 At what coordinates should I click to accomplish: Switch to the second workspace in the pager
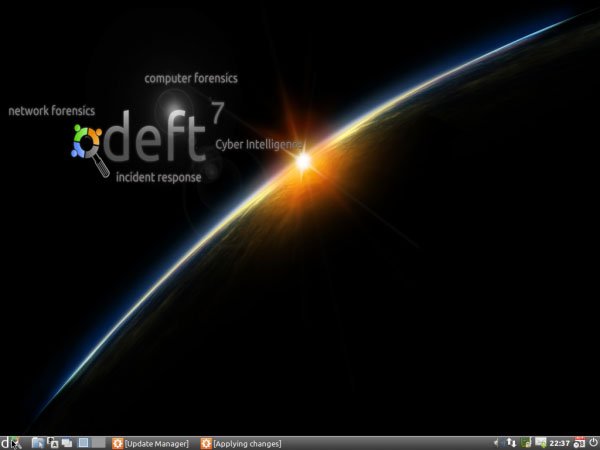(x=98, y=443)
